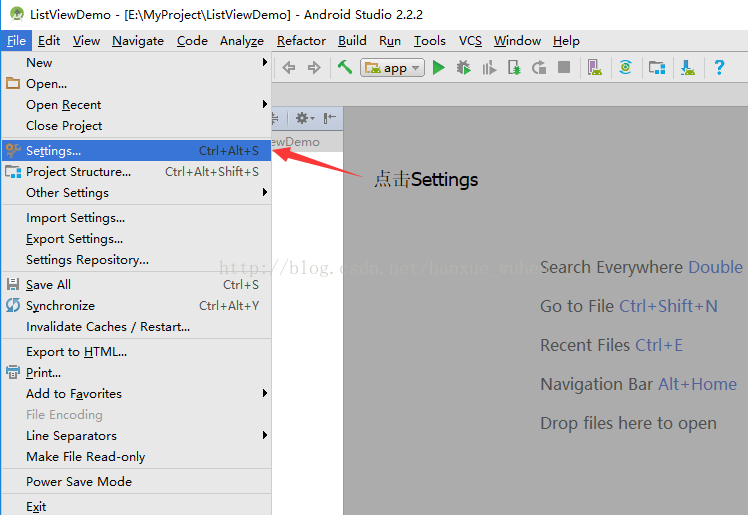Open the File menu
Viewport: 748px width, 515px height.
(x=16, y=41)
